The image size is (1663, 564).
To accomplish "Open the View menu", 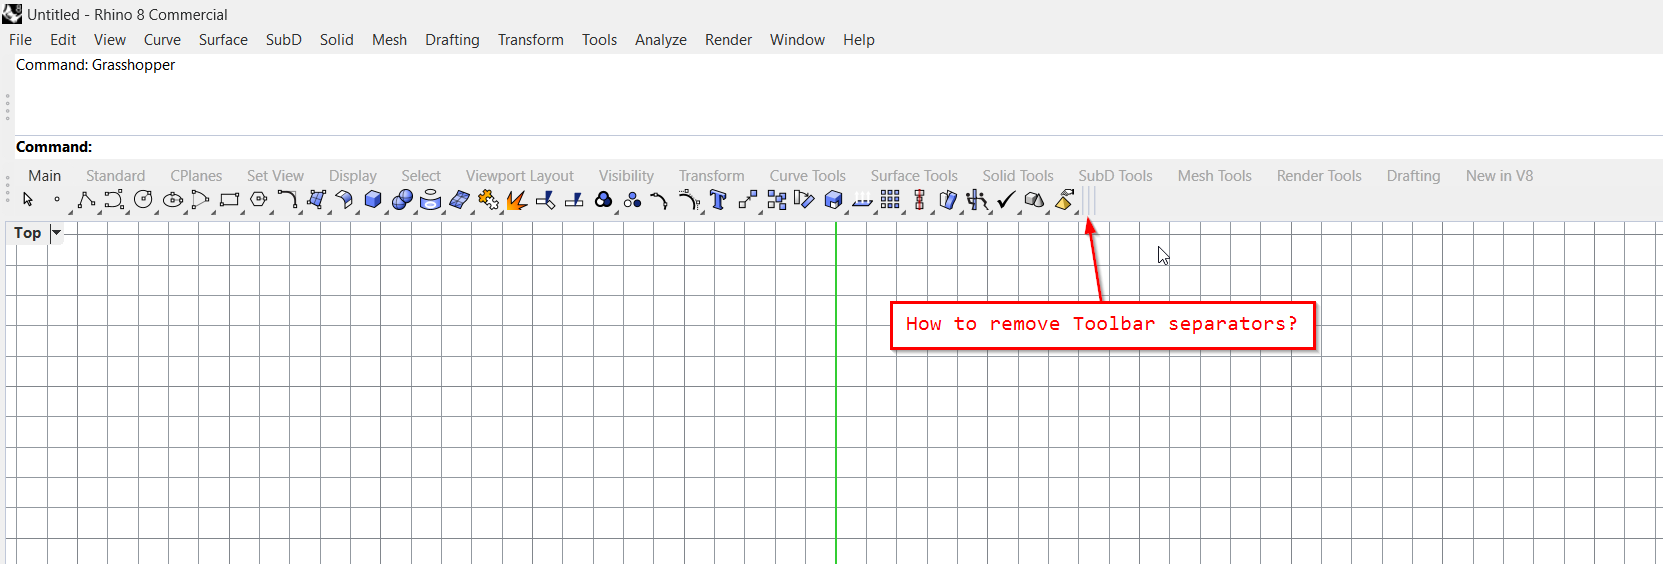I will (110, 40).
